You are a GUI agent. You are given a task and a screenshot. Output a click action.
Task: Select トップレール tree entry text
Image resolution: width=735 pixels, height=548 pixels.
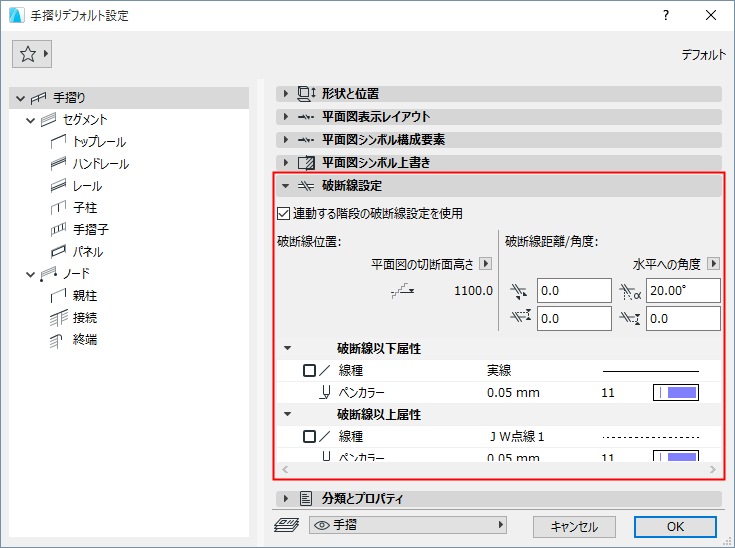click(99, 142)
